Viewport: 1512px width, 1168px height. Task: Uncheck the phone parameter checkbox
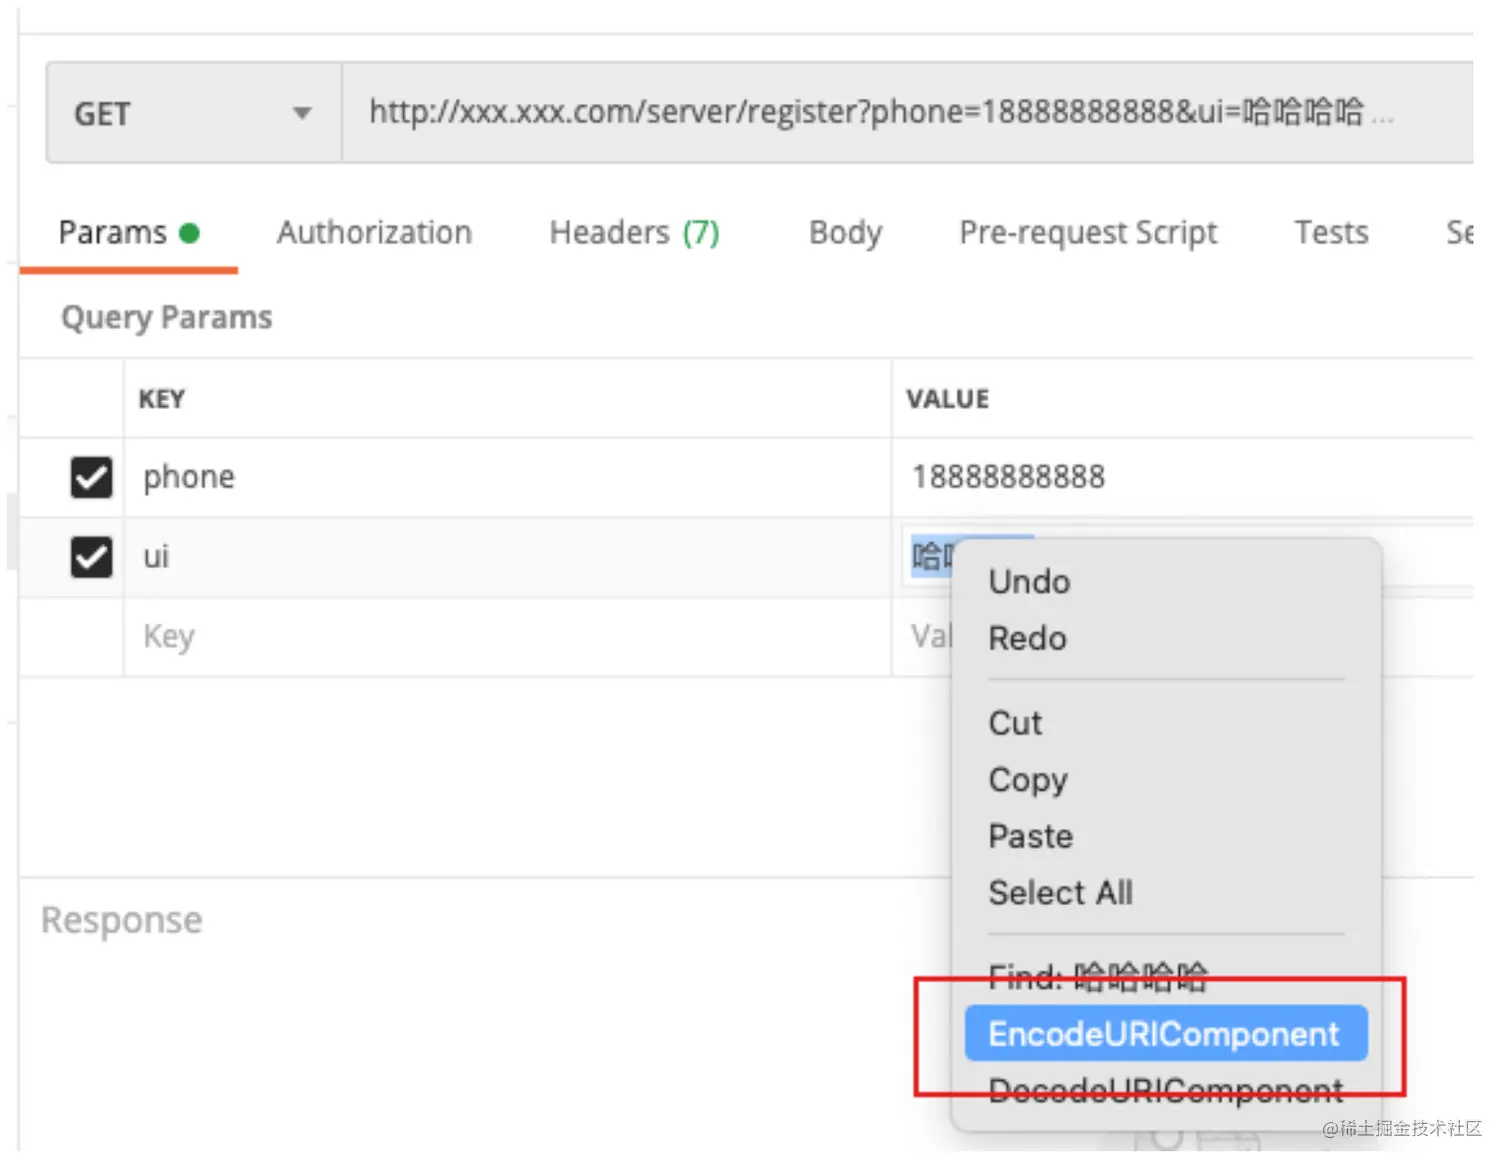pos(91,477)
